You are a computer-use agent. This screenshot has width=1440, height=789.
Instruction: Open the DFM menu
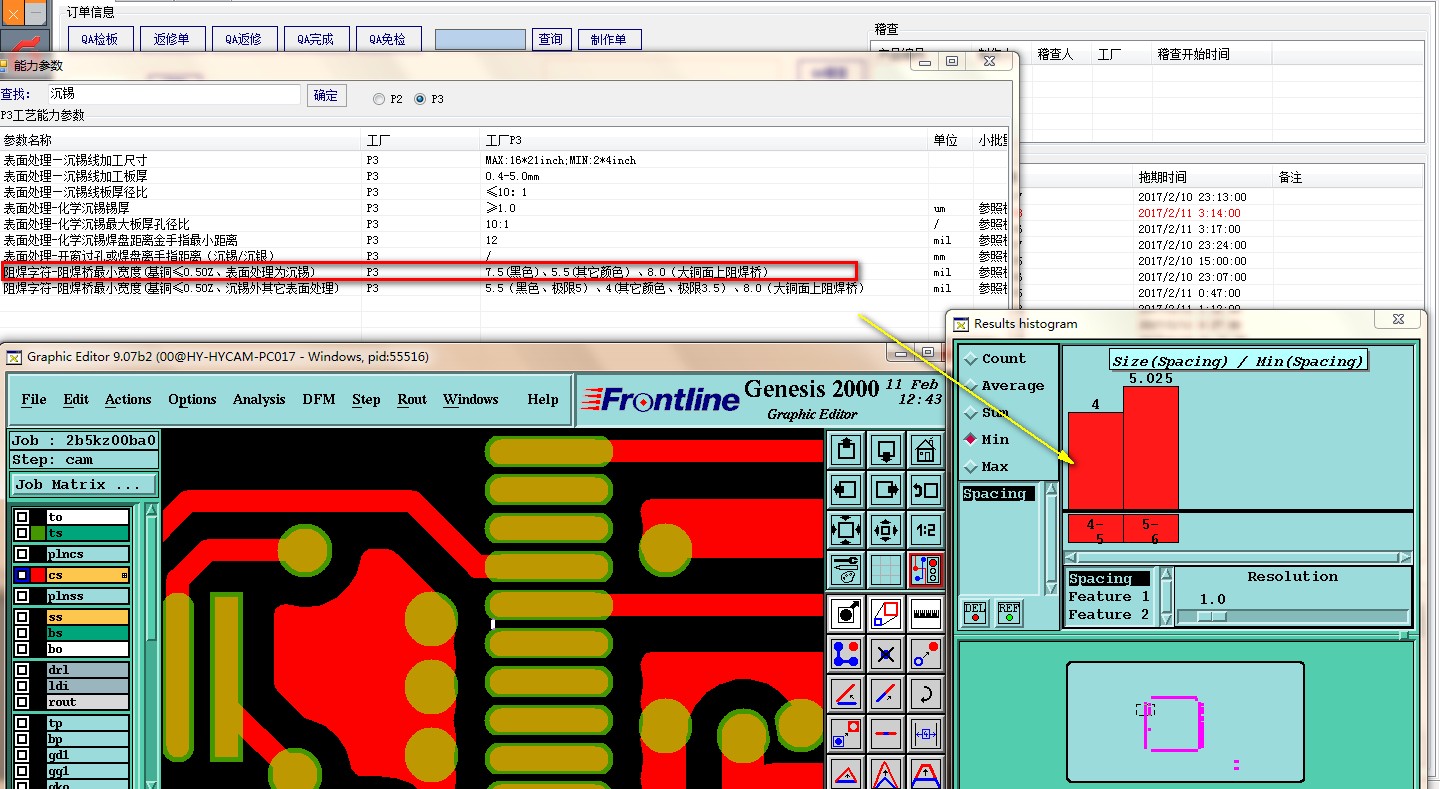pyautogui.click(x=319, y=399)
